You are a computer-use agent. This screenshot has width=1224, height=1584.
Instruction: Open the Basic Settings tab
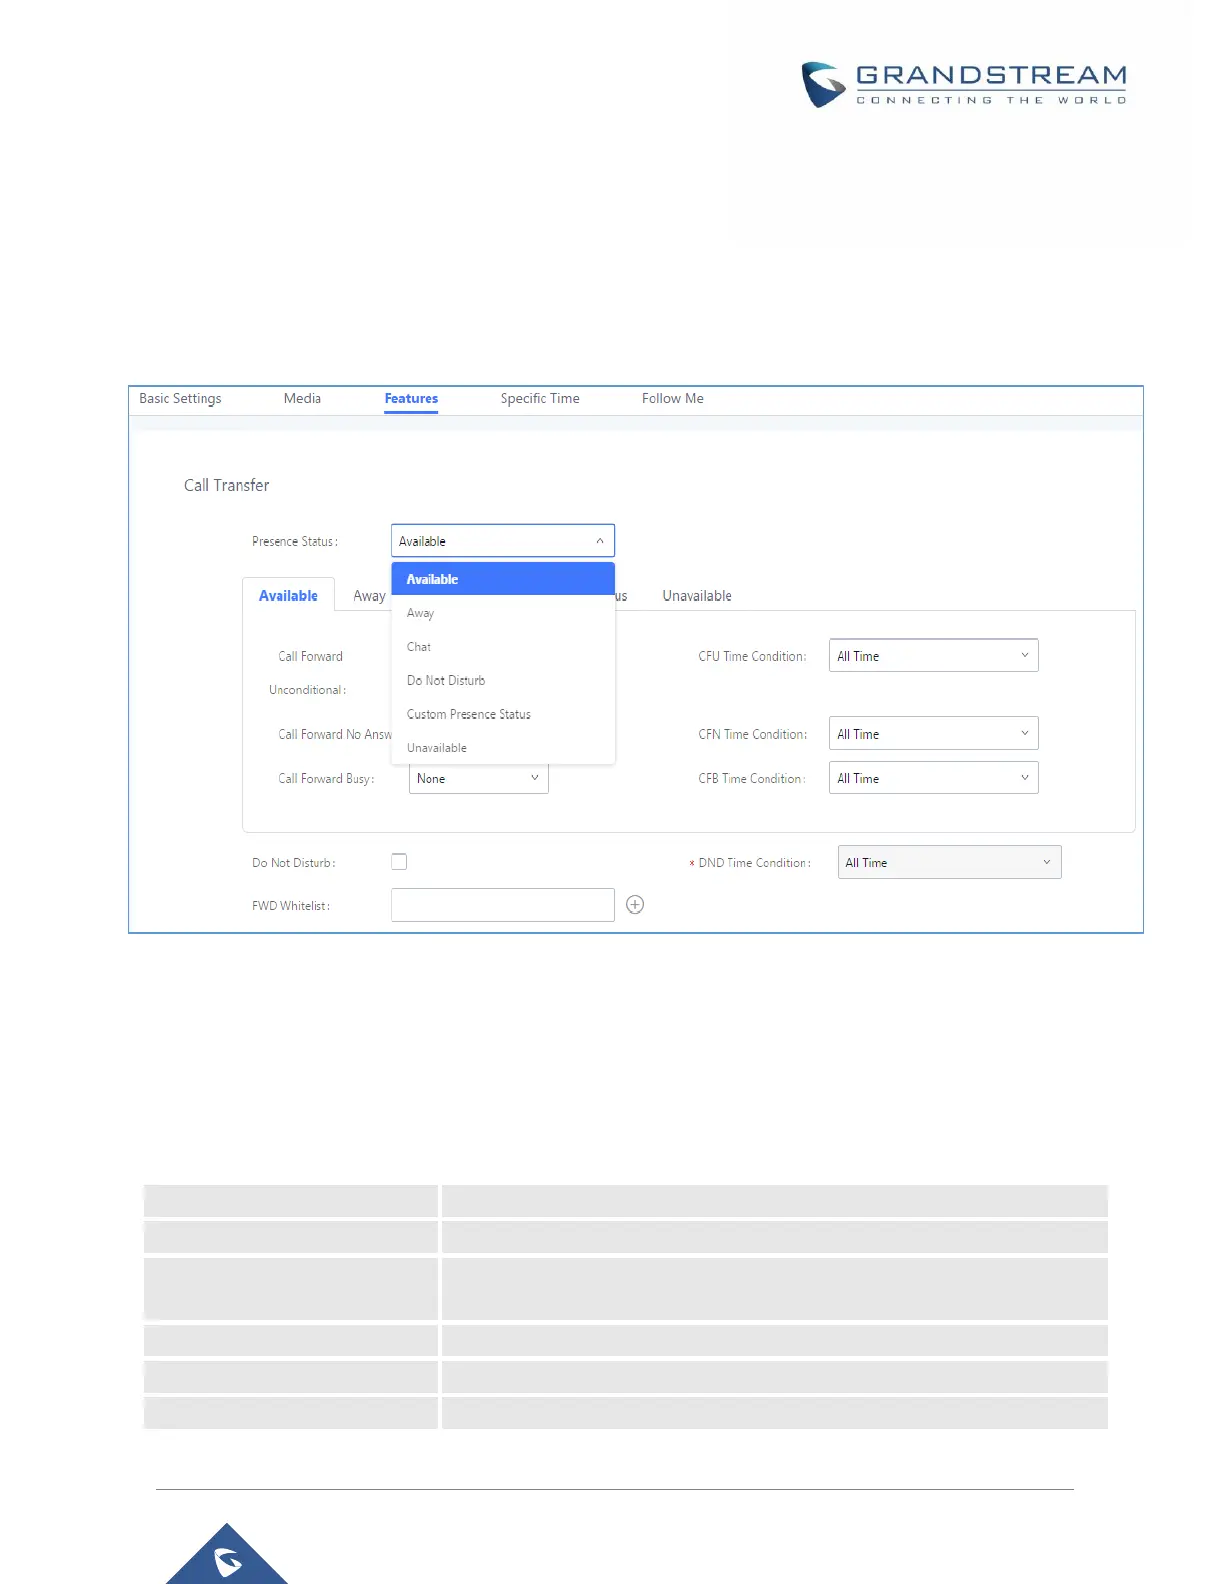pos(180,398)
